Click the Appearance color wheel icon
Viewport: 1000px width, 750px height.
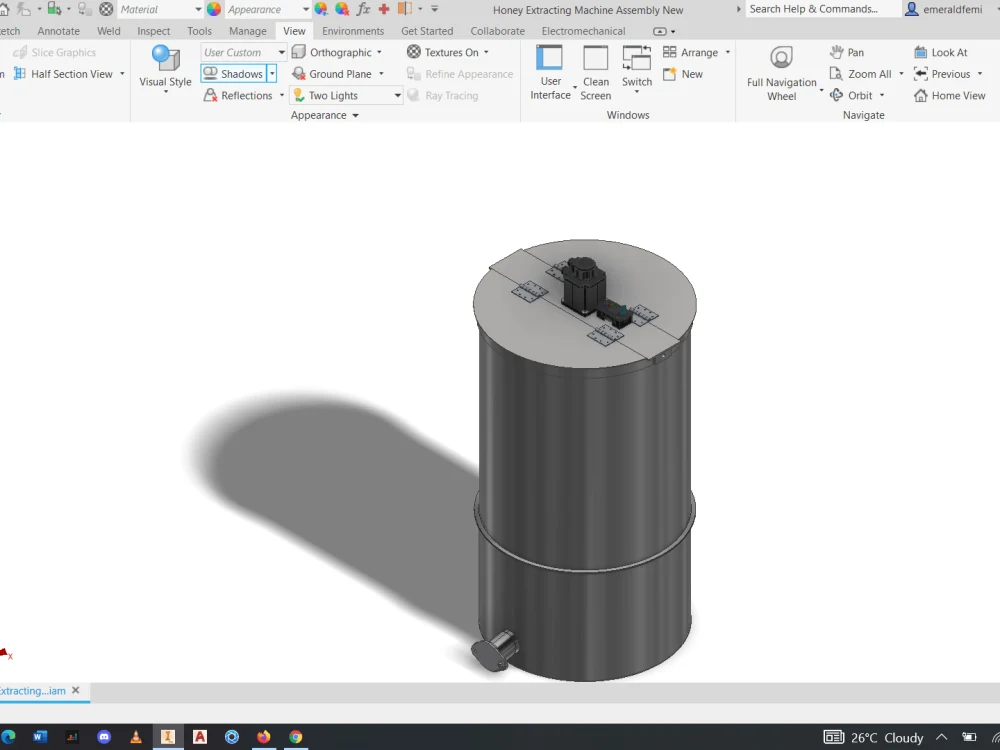(213, 9)
